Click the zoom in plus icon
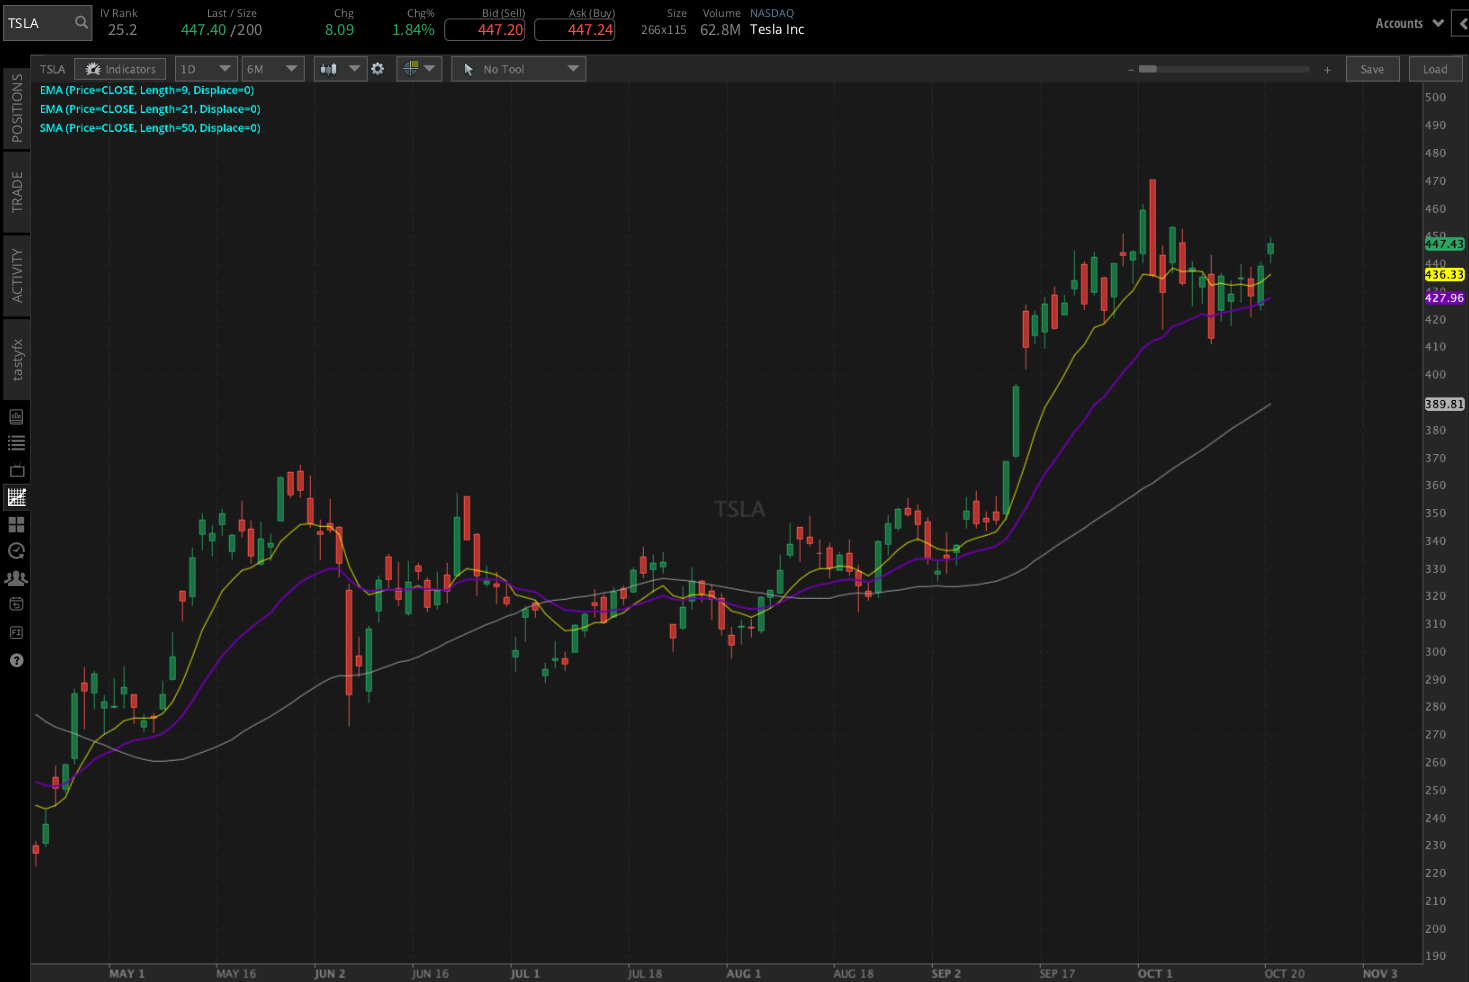1469x982 pixels. pos(1327,70)
